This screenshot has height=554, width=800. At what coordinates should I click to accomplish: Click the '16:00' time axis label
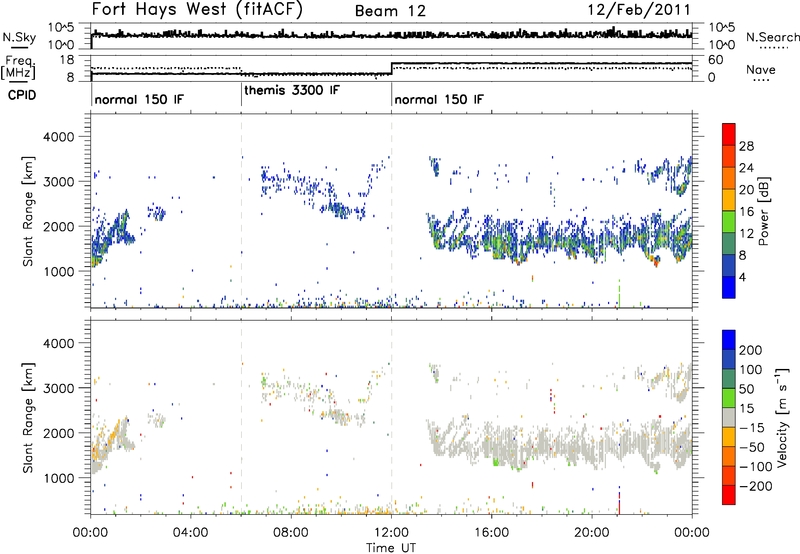tap(491, 532)
